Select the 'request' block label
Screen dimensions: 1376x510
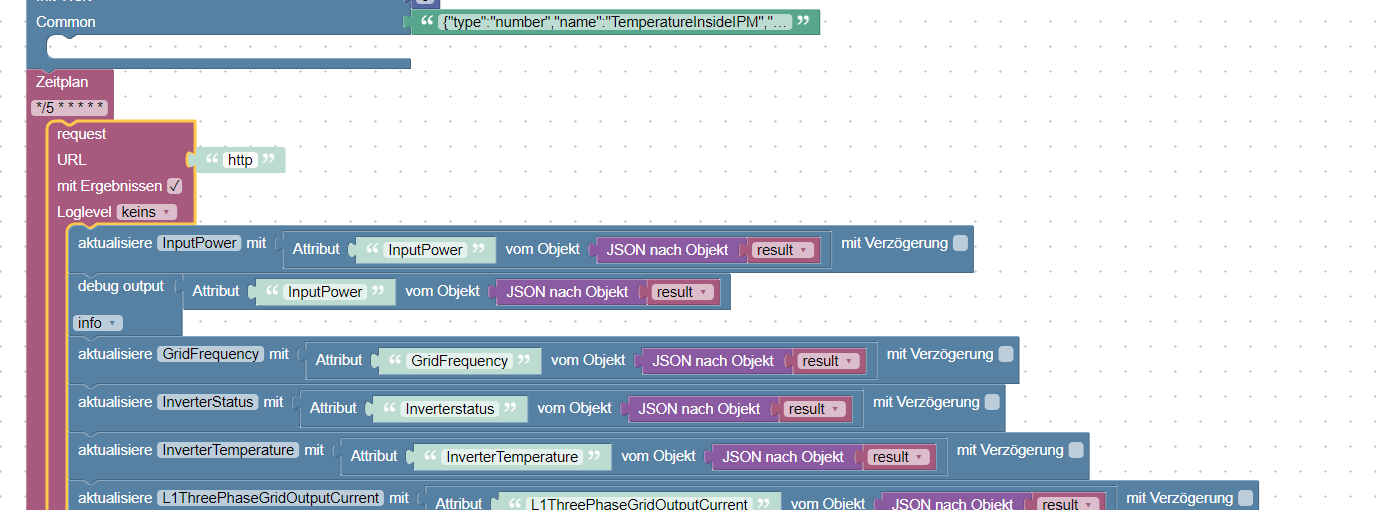pyautogui.click(x=82, y=134)
